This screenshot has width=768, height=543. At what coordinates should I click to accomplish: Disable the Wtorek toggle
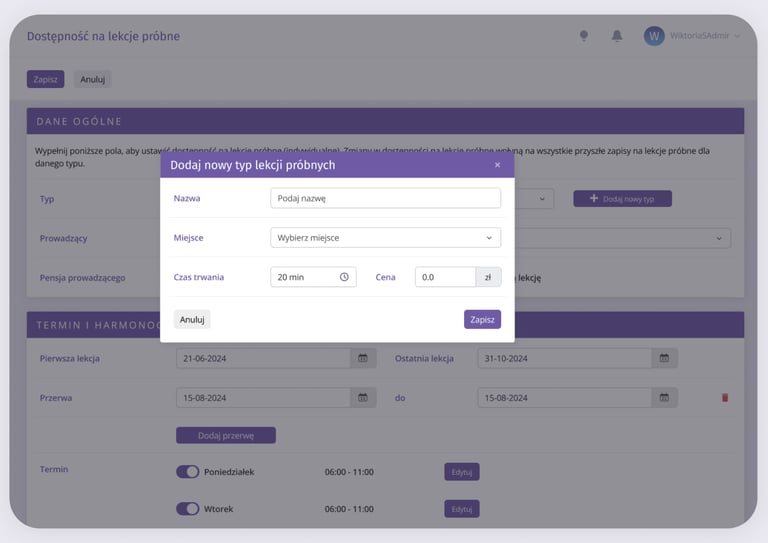(188, 509)
